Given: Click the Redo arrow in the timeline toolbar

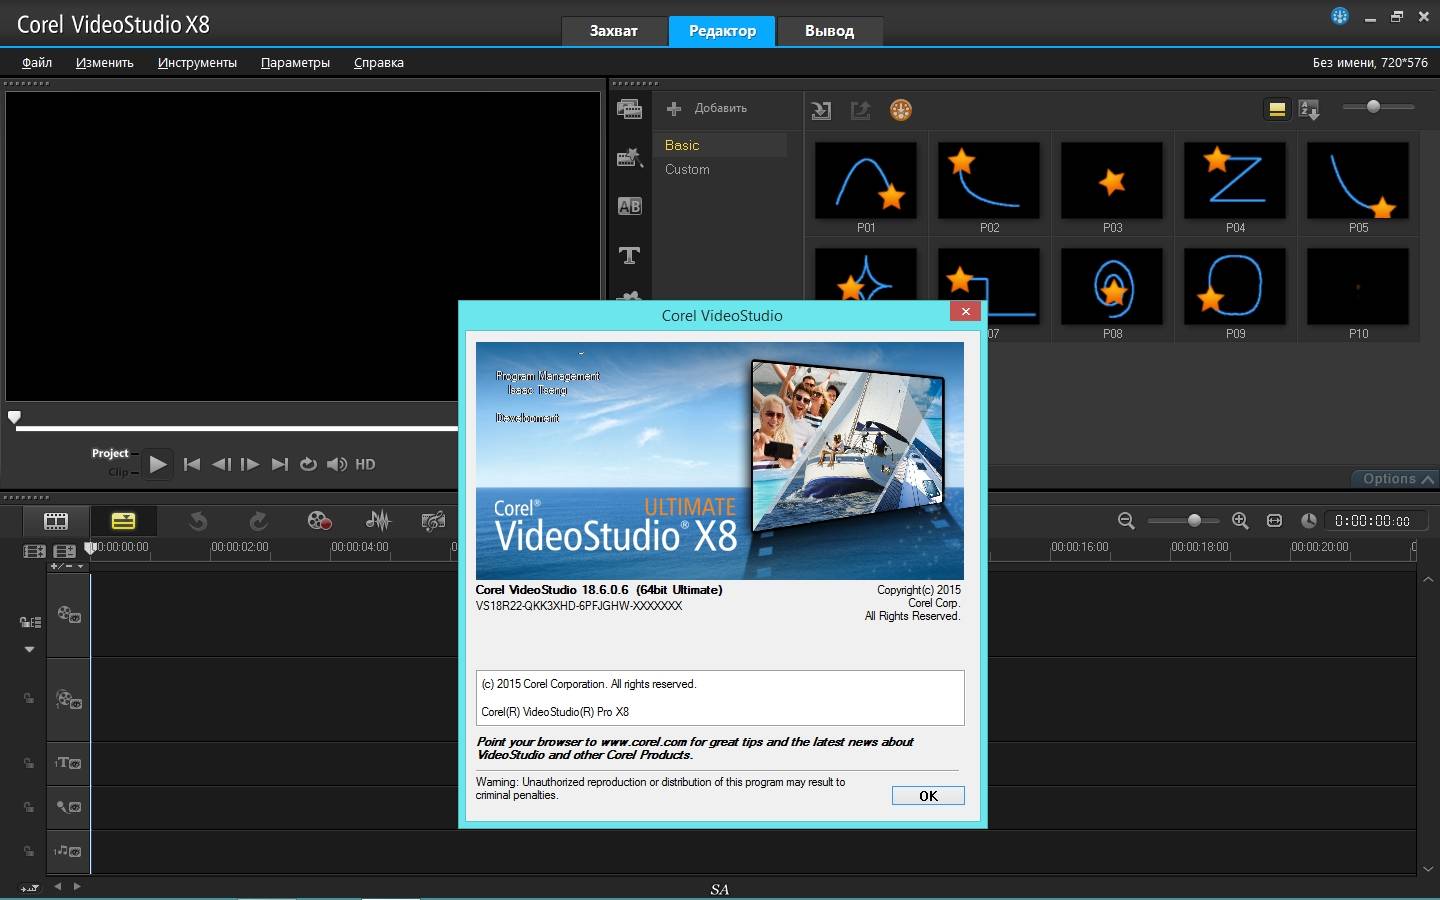Looking at the screenshot, I should tap(258, 520).
